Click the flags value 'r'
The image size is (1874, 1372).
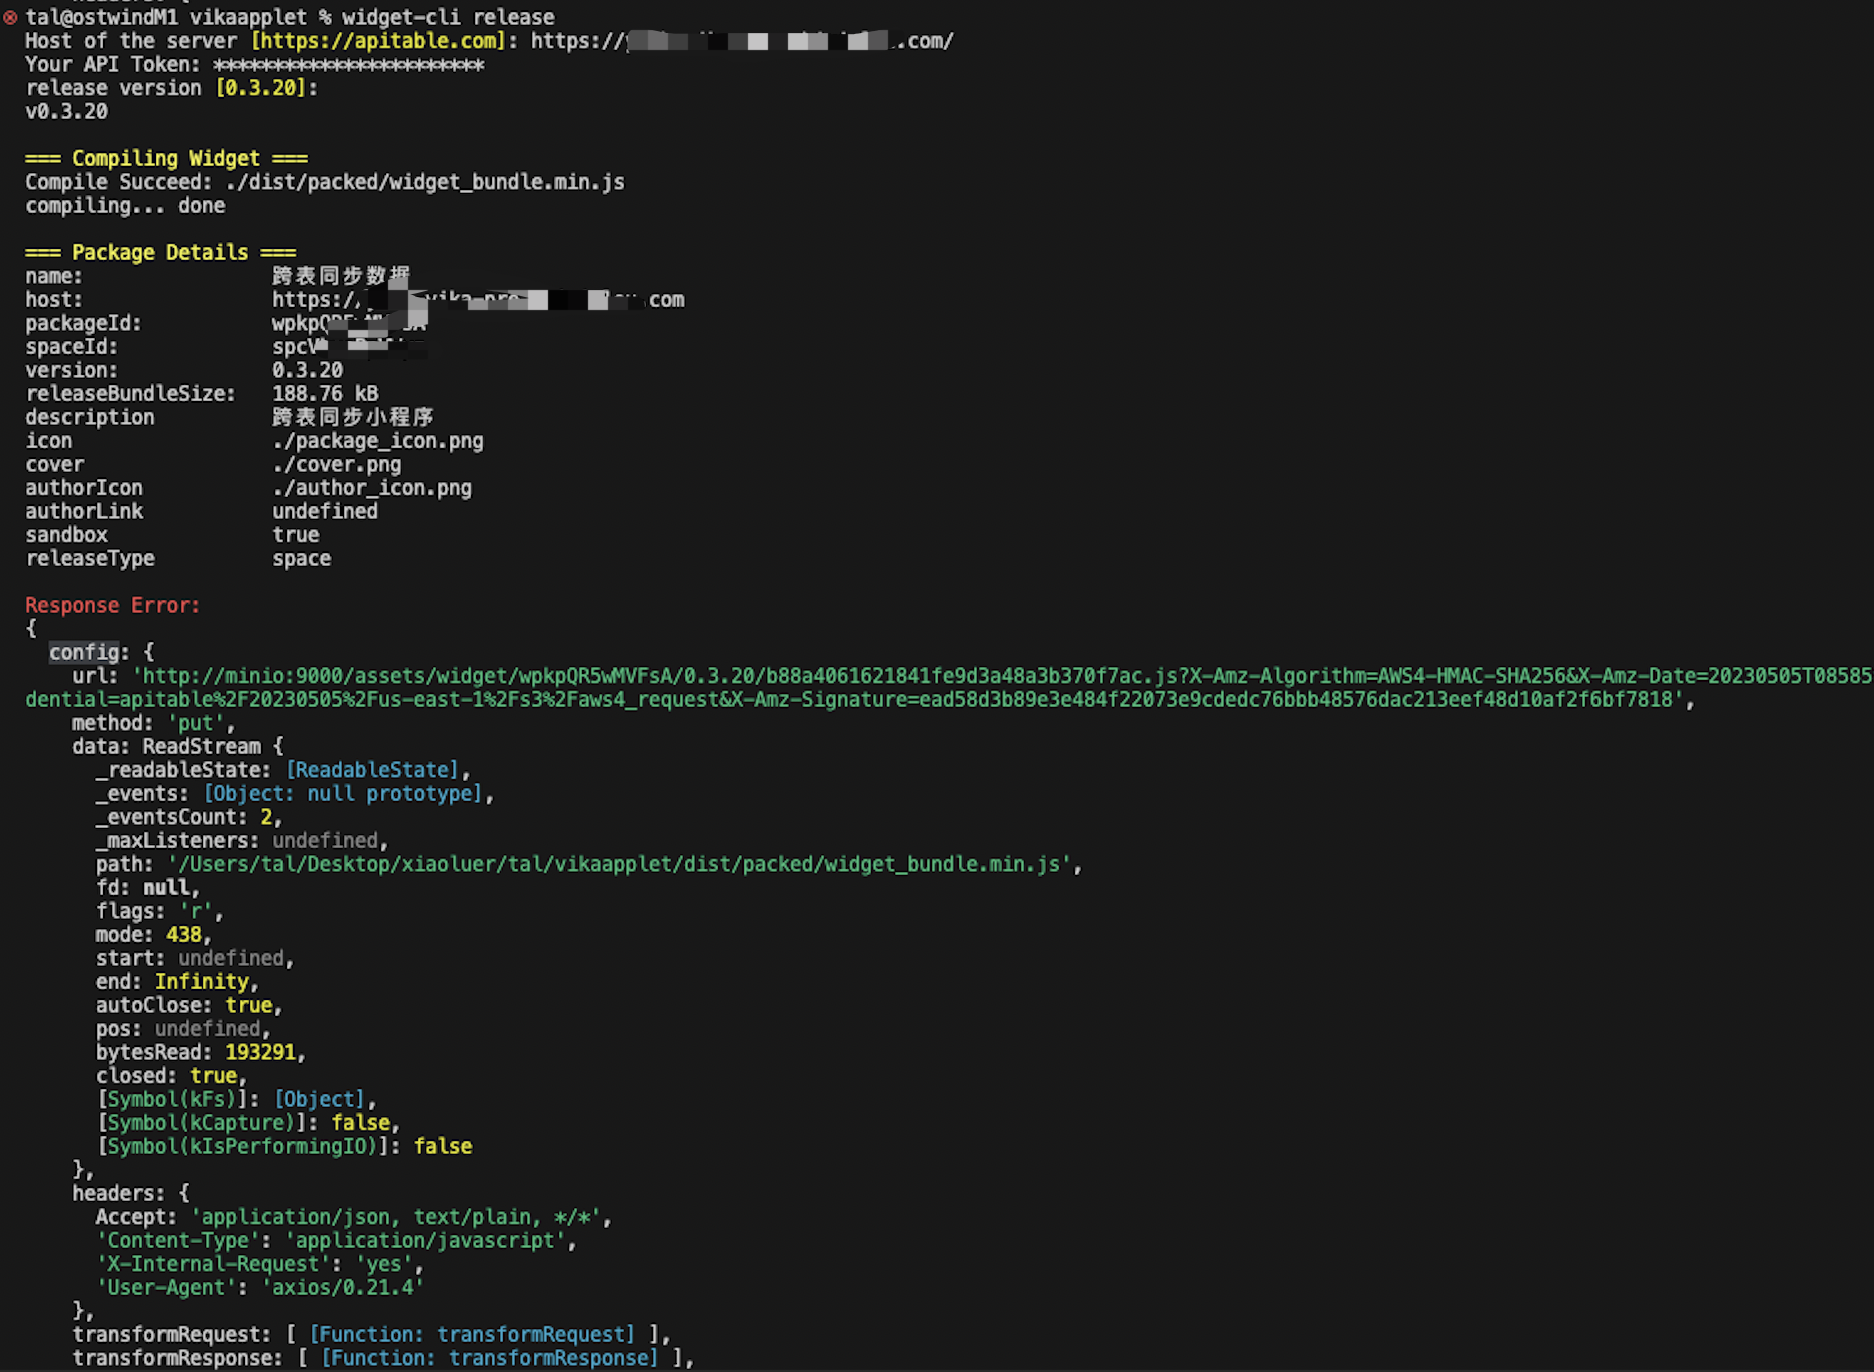pos(196,912)
